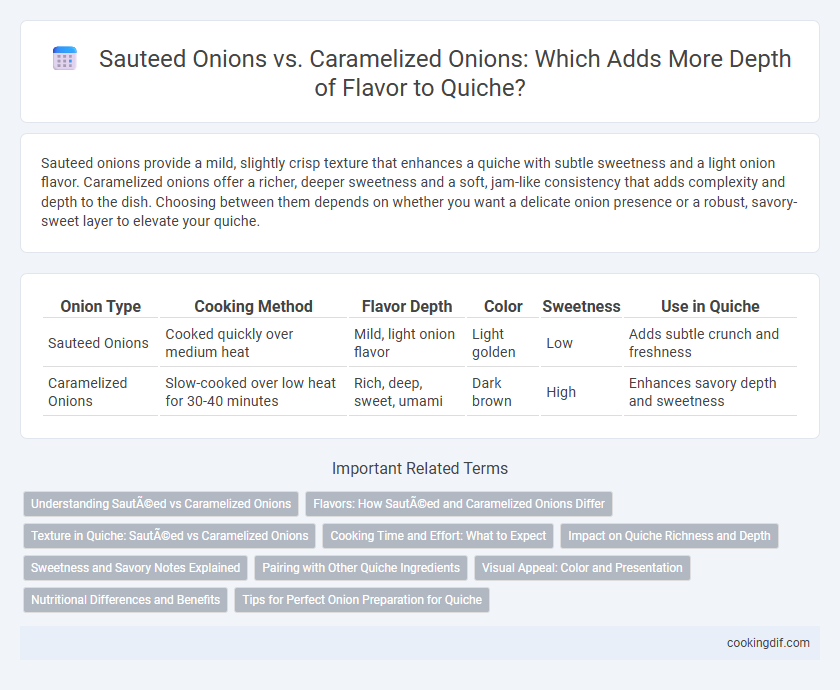The image size is (840, 690).
Task: Click the Onion Type column header
Action: [x=101, y=306]
